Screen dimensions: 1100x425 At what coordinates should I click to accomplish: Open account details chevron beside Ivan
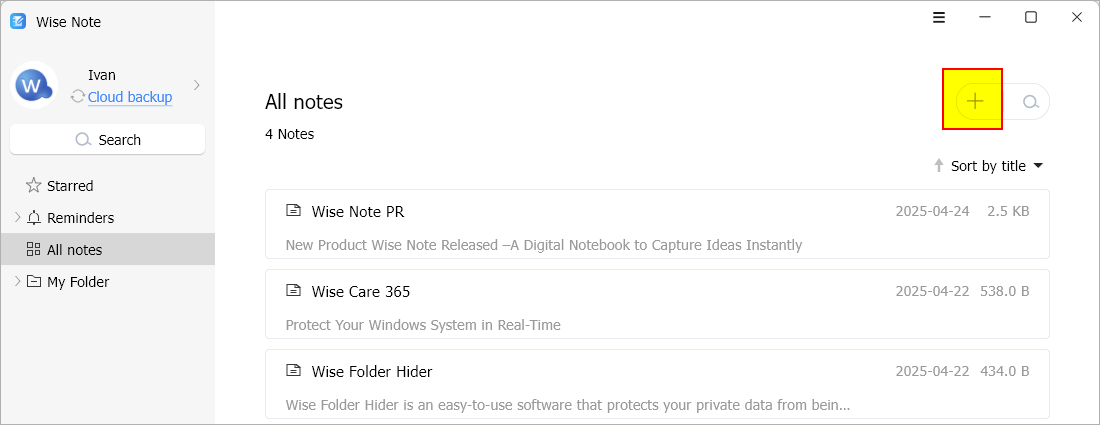[x=196, y=85]
